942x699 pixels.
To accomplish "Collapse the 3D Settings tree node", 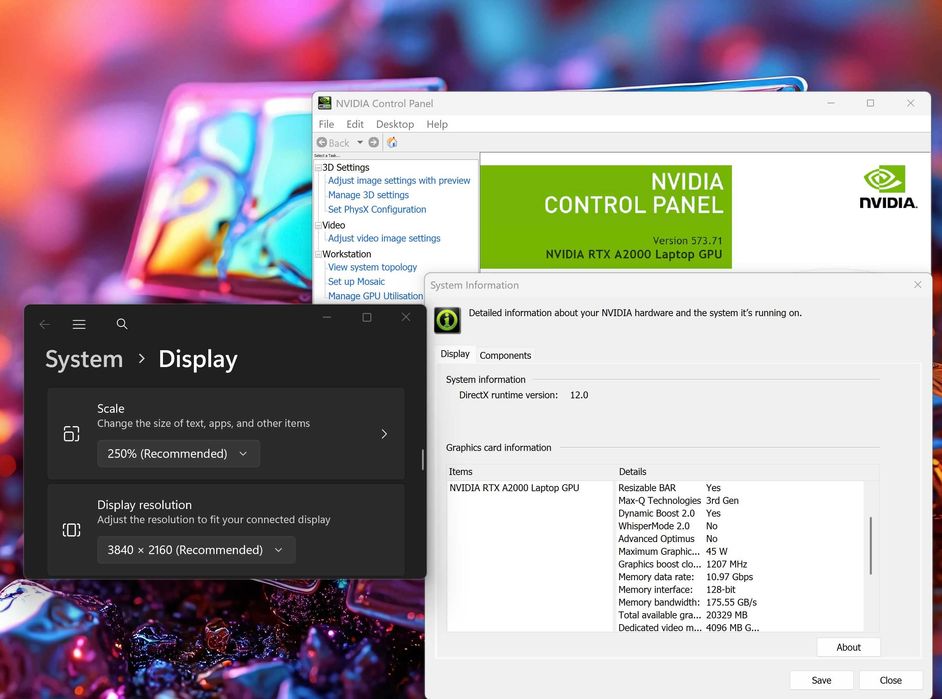I will (318, 168).
